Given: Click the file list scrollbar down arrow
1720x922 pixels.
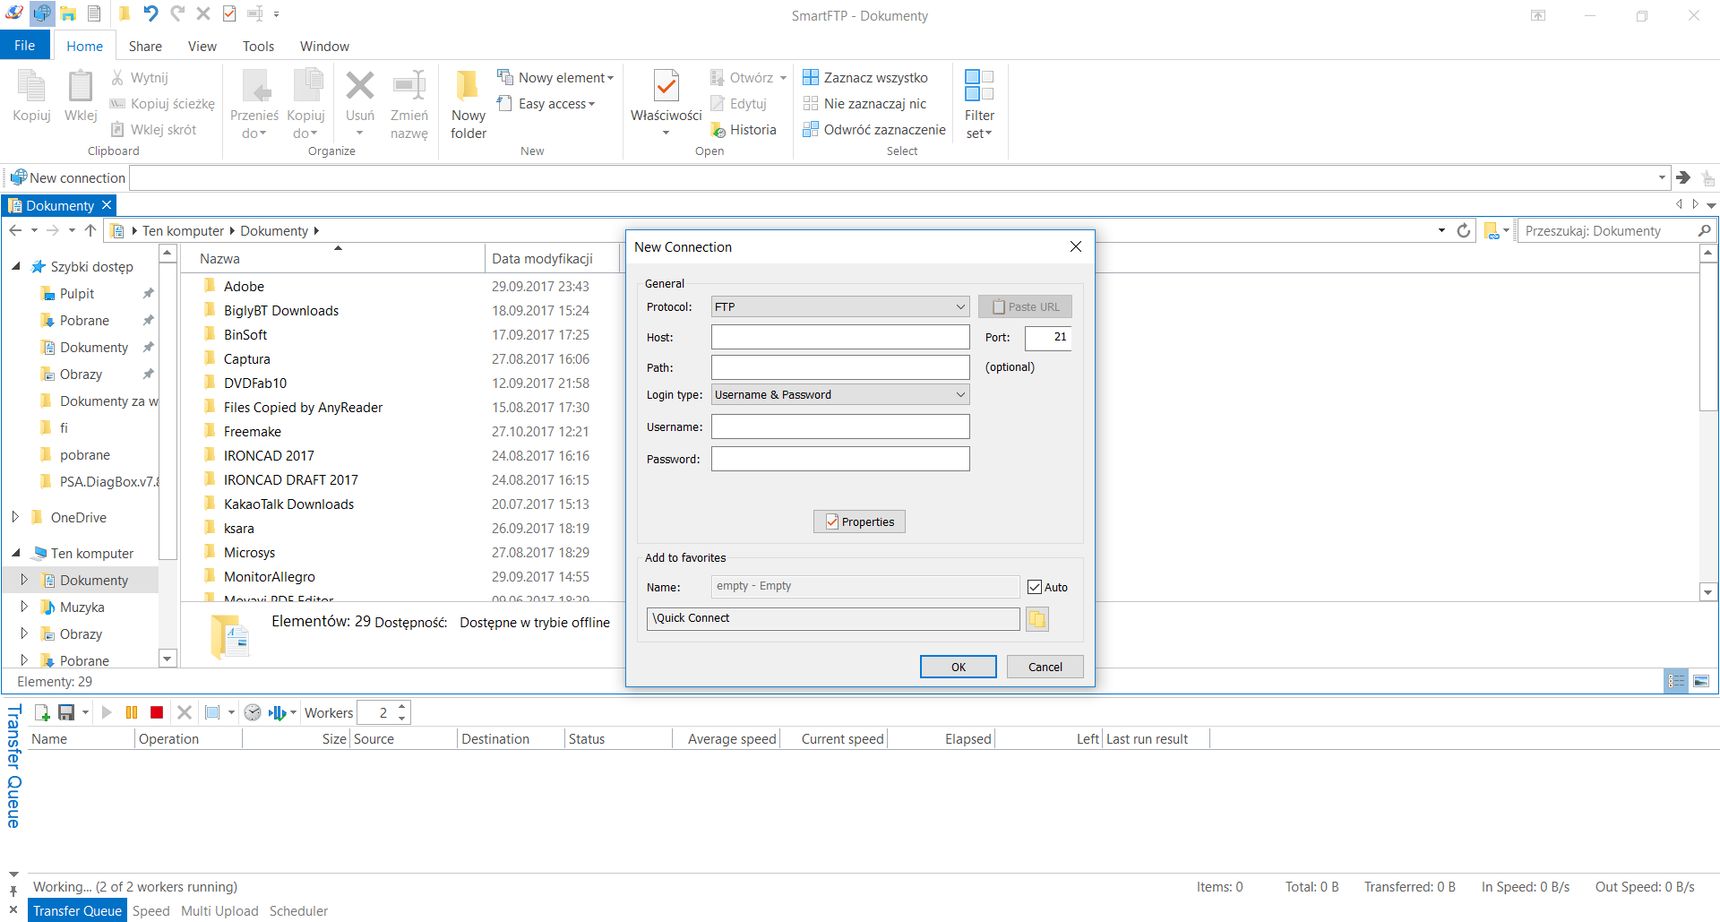Looking at the screenshot, I should (x=1708, y=592).
